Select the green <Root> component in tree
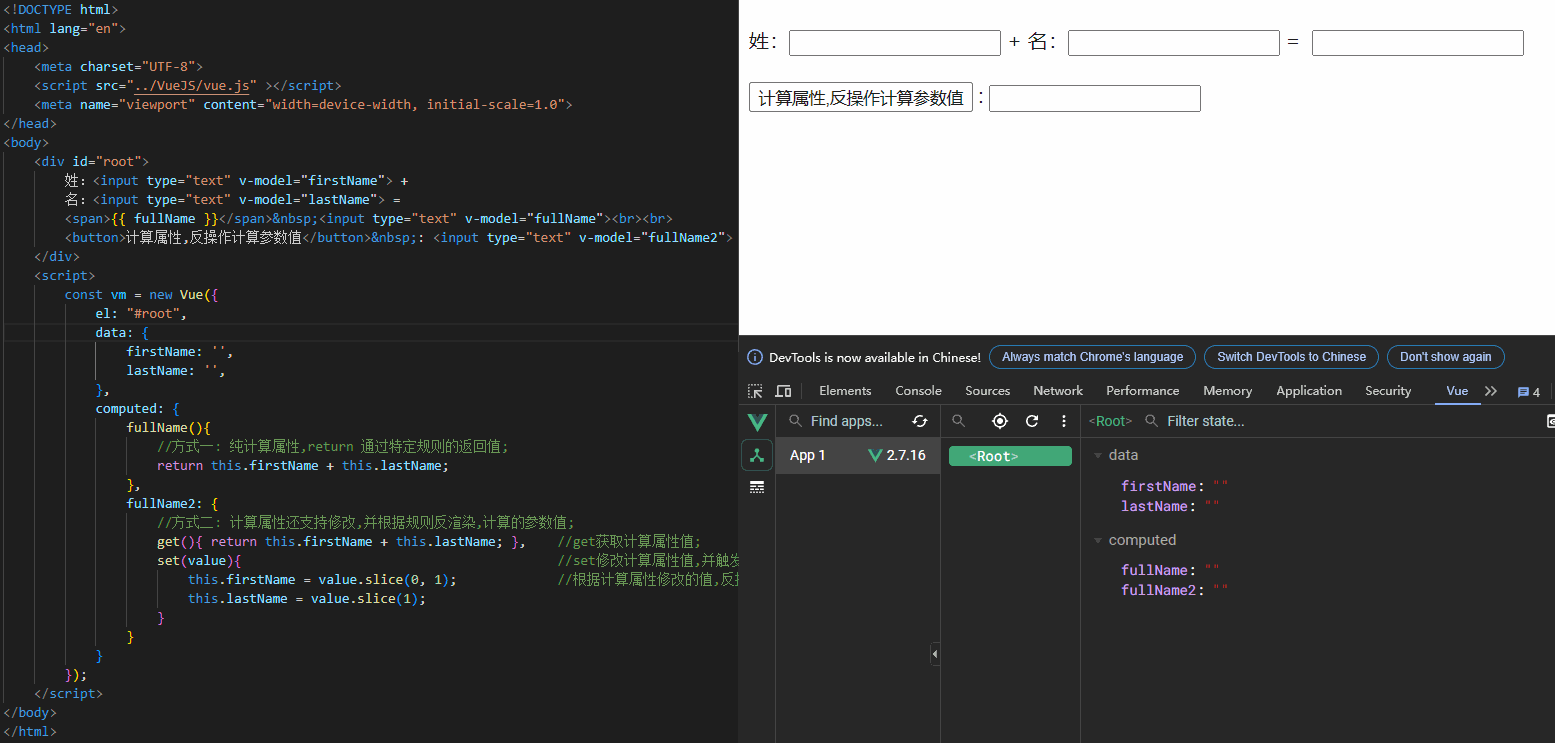Screen dimensions: 1555x743 [1010, 456]
